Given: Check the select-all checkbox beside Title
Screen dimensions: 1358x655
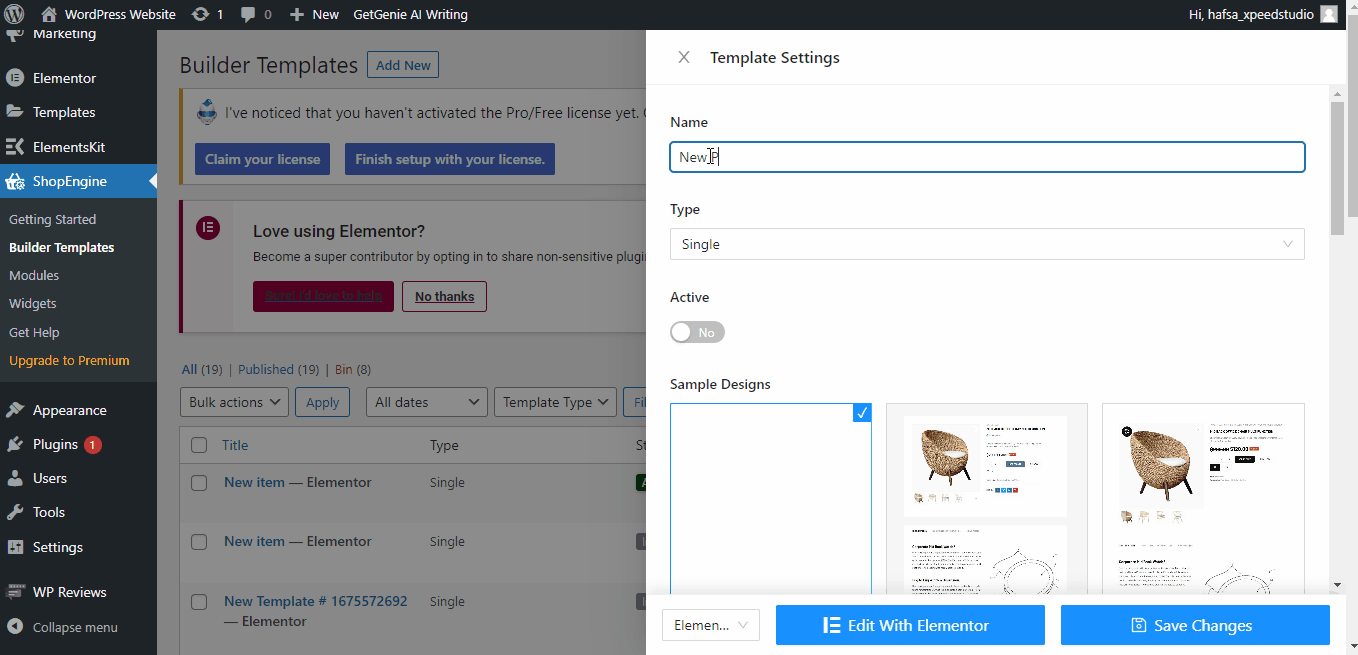Looking at the screenshot, I should coord(199,445).
